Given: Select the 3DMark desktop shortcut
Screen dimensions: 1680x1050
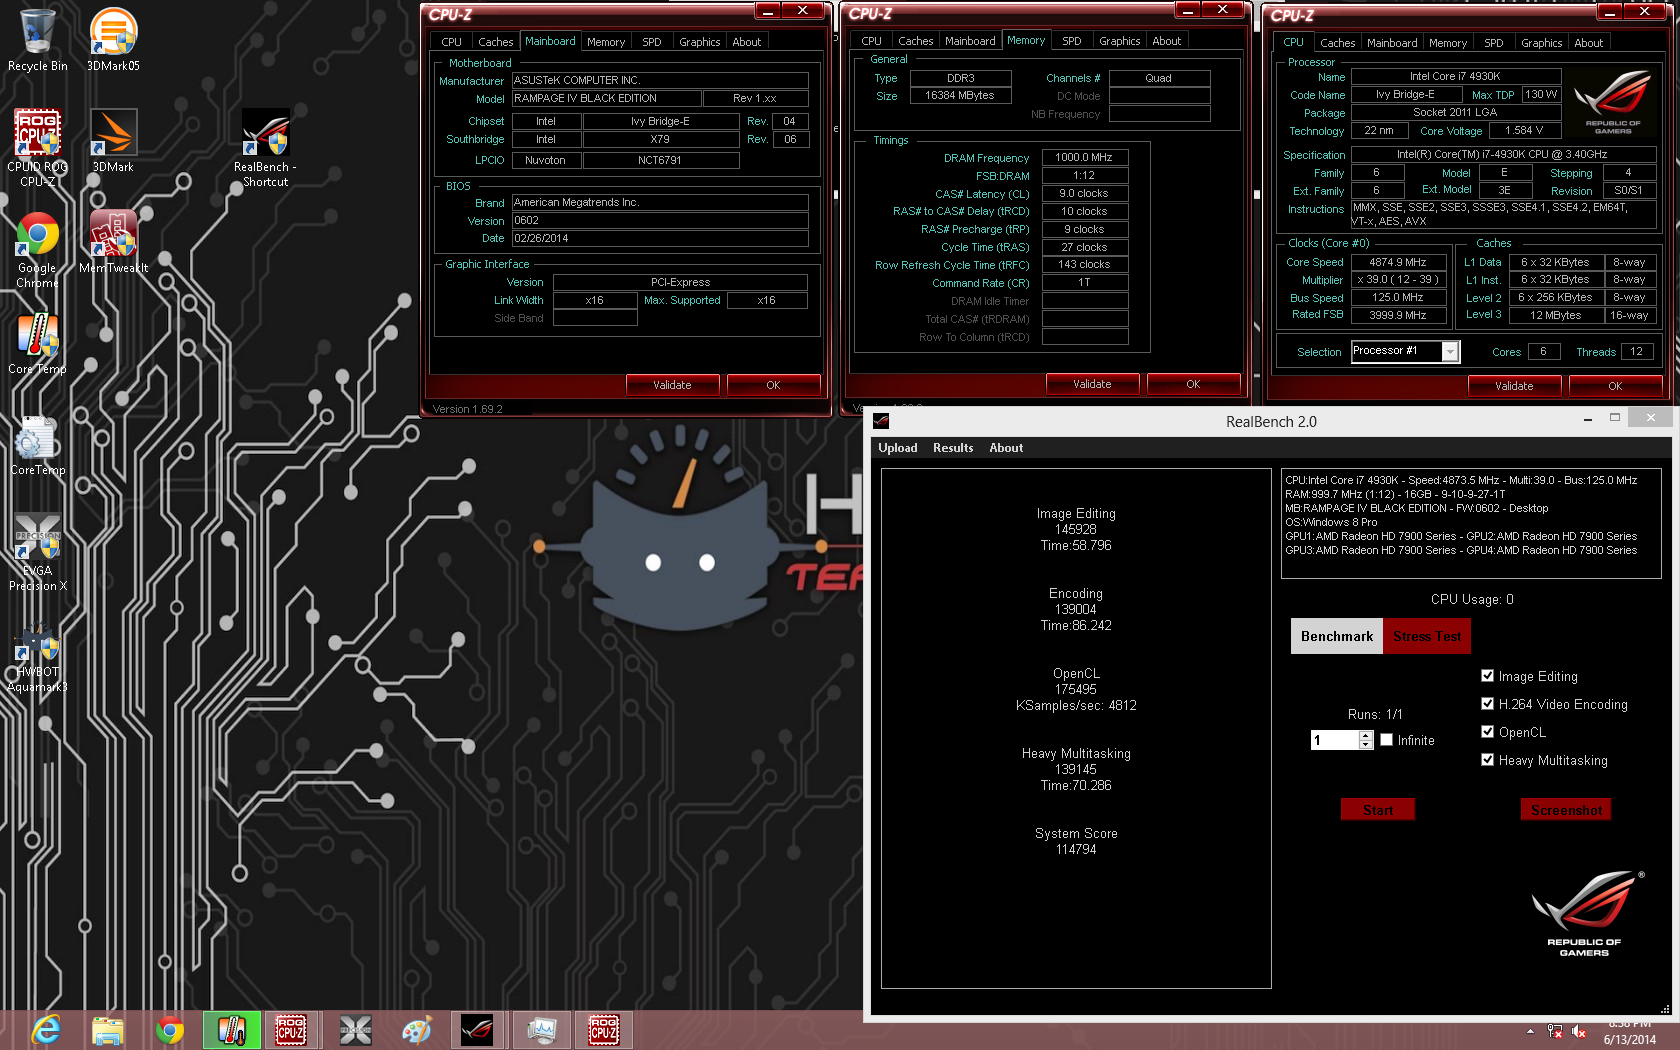Looking at the screenshot, I should [113, 140].
